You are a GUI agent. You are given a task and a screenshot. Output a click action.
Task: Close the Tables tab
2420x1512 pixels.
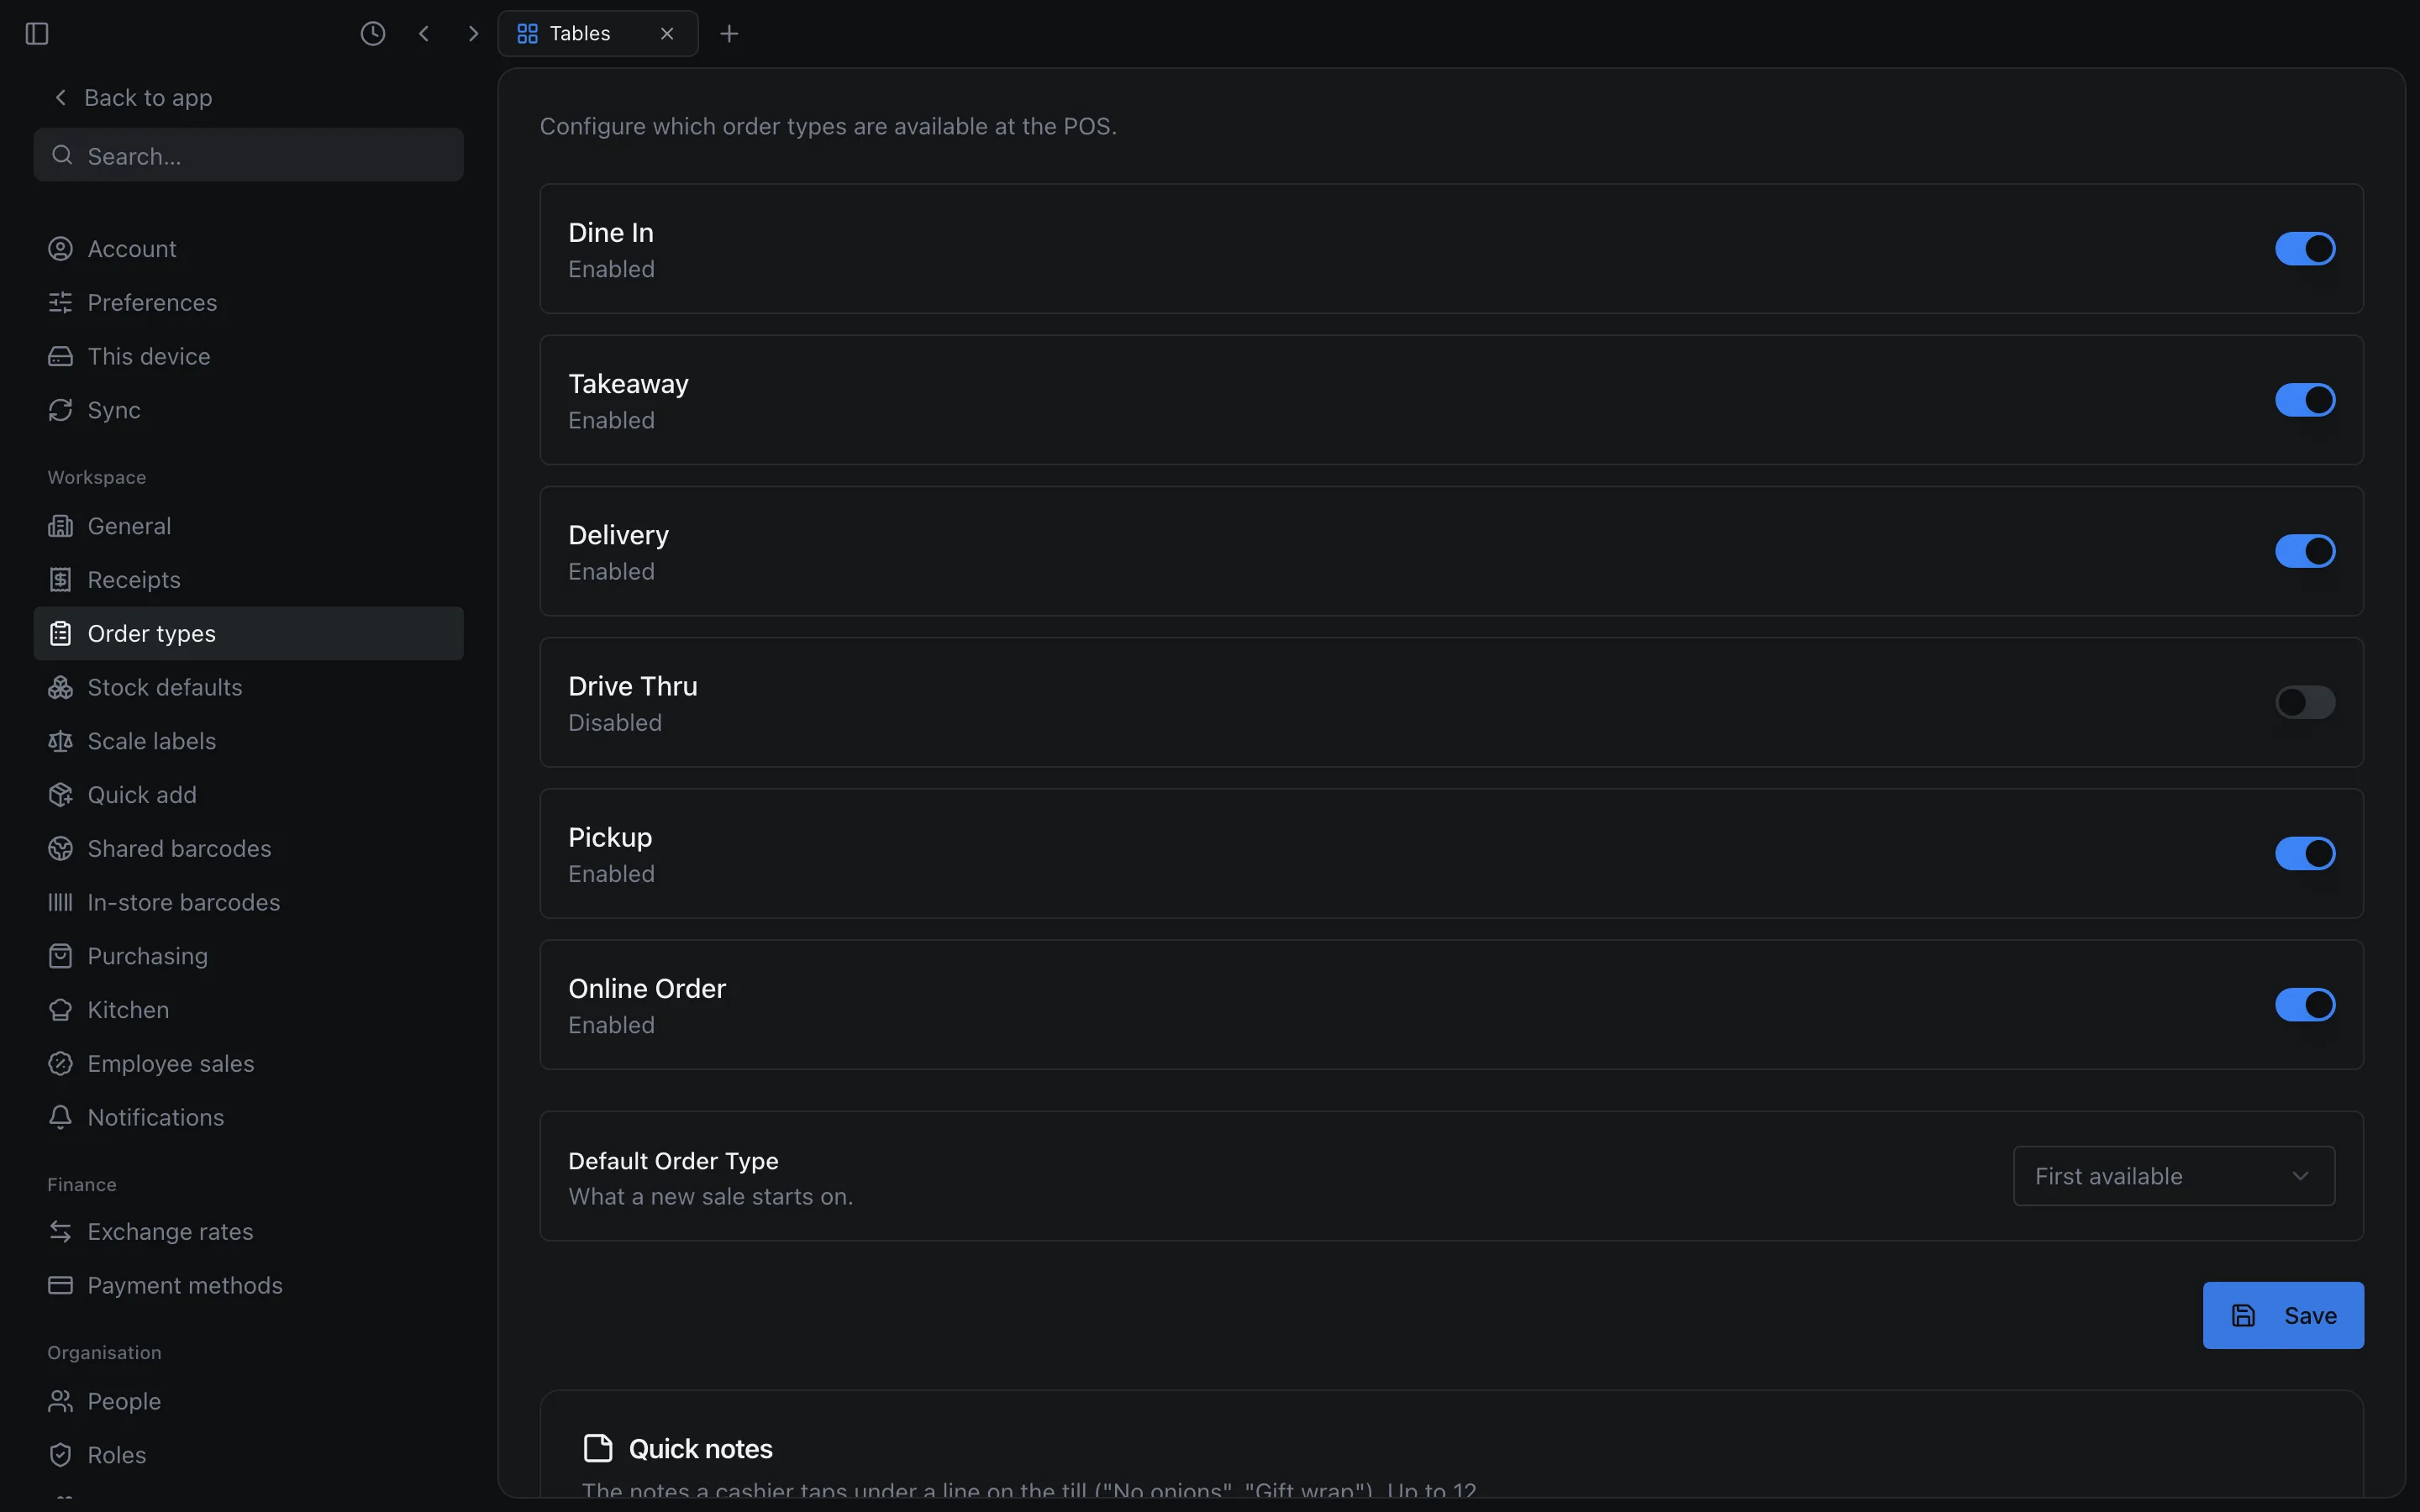(x=667, y=34)
